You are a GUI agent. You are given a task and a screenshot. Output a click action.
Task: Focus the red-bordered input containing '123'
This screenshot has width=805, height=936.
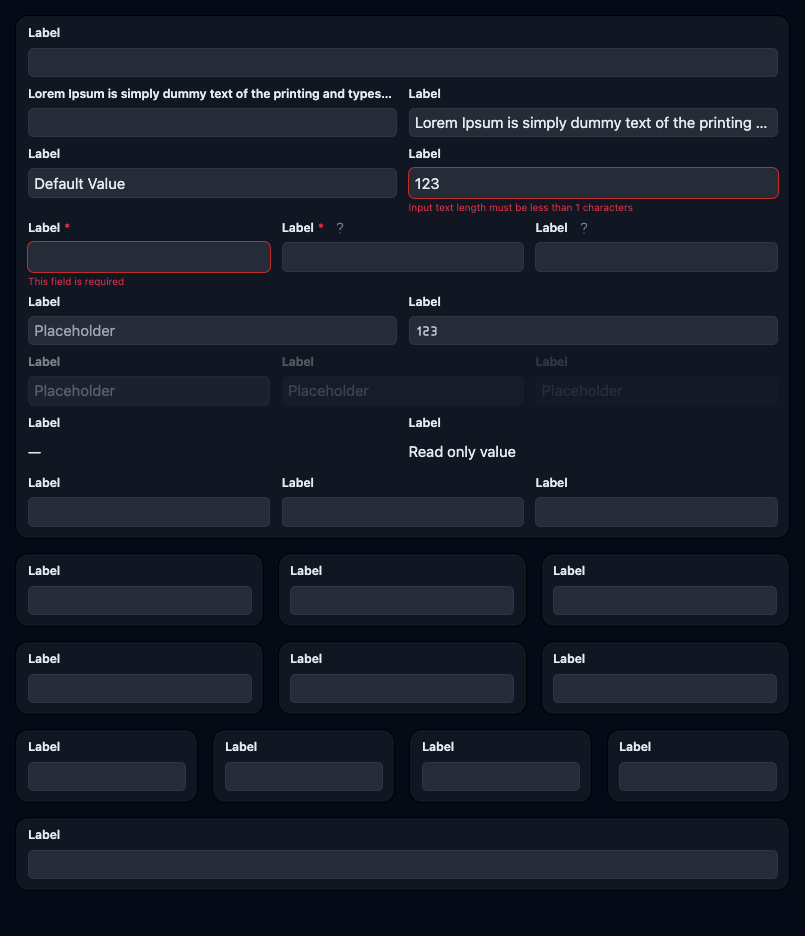point(593,183)
